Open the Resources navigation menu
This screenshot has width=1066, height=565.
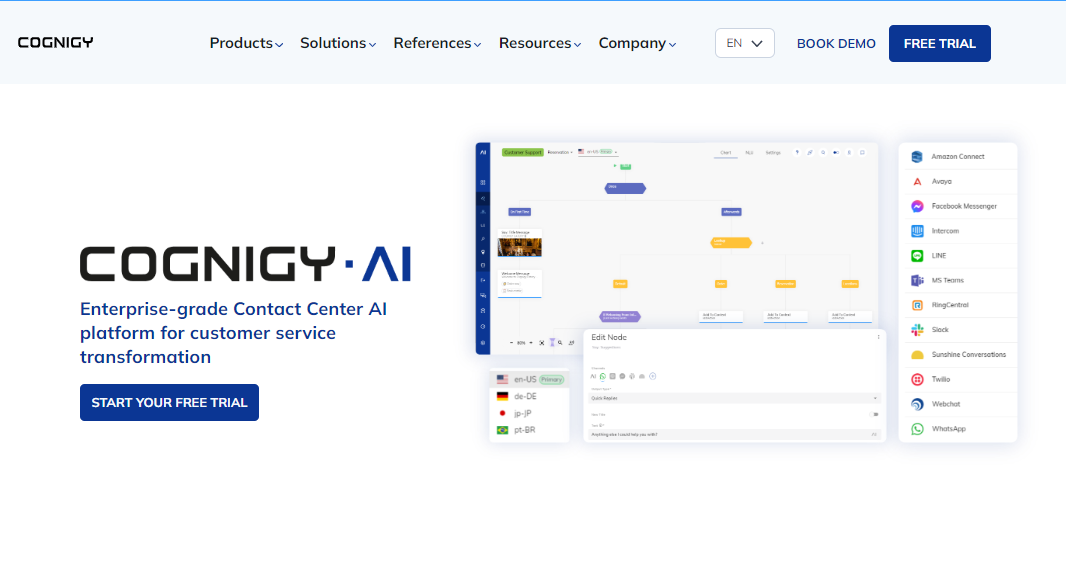point(540,43)
